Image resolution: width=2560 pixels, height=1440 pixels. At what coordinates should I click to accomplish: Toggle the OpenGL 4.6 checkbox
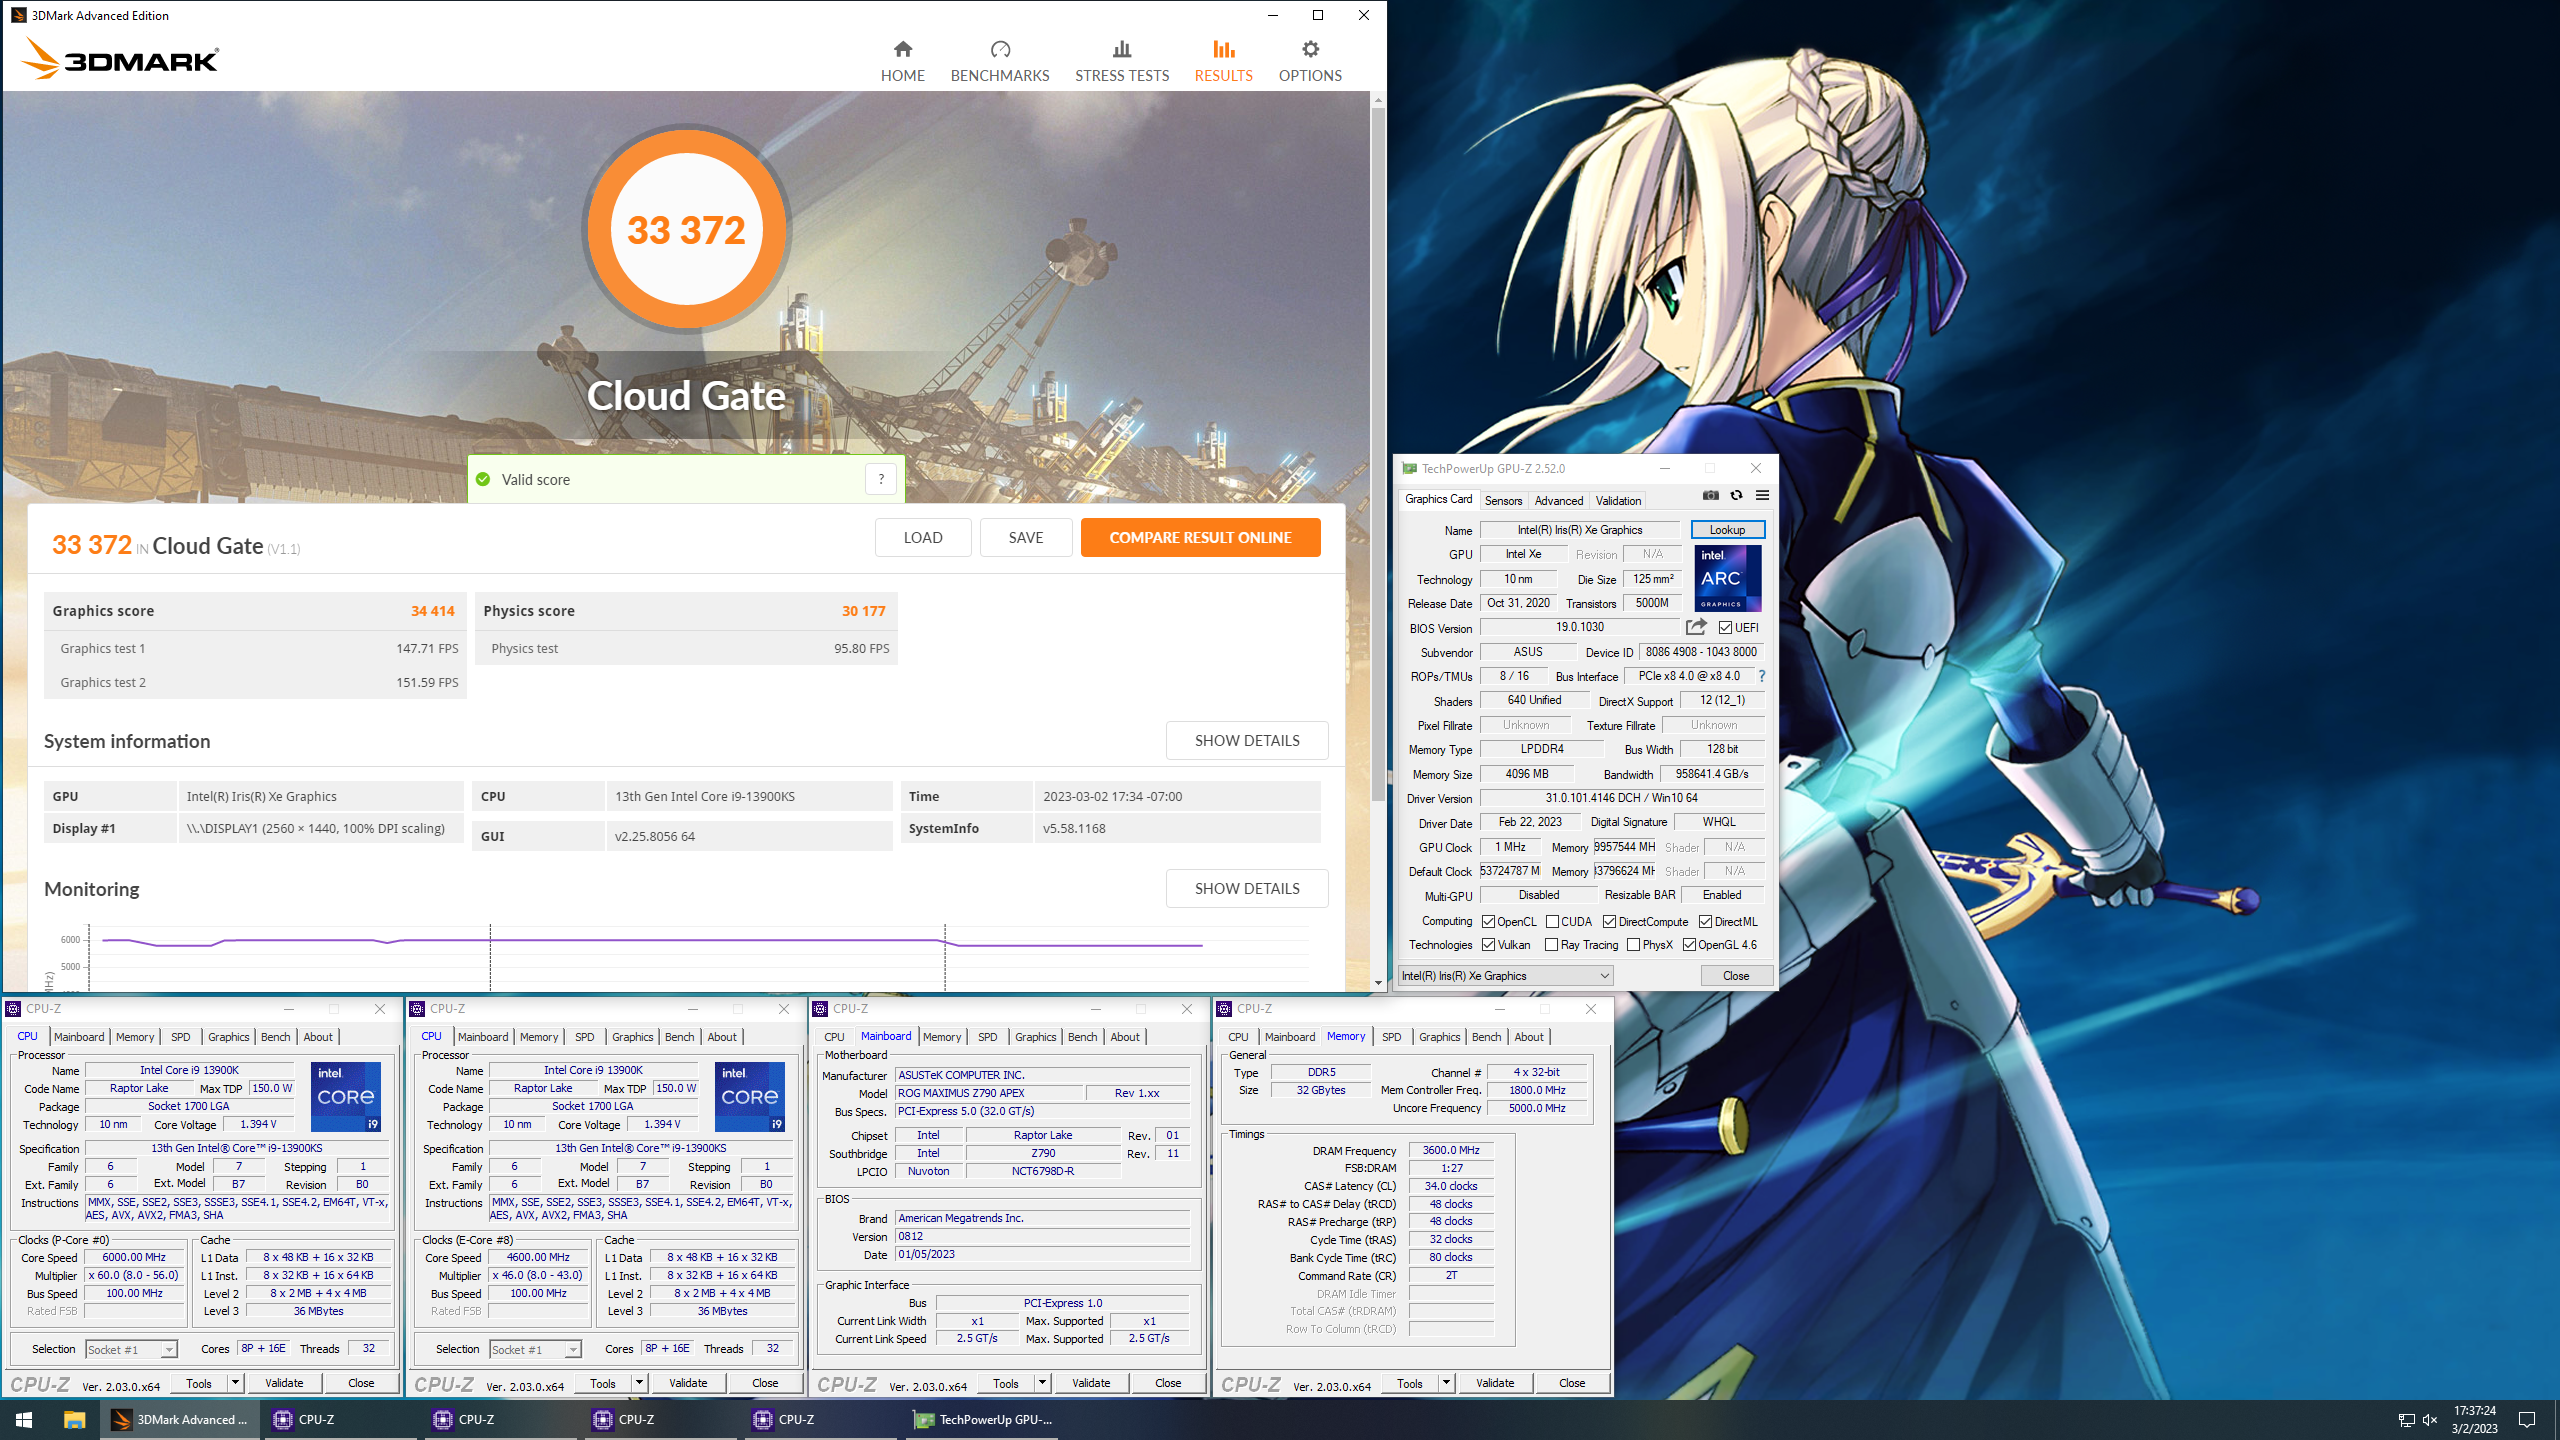click(x=1689, y=944)
